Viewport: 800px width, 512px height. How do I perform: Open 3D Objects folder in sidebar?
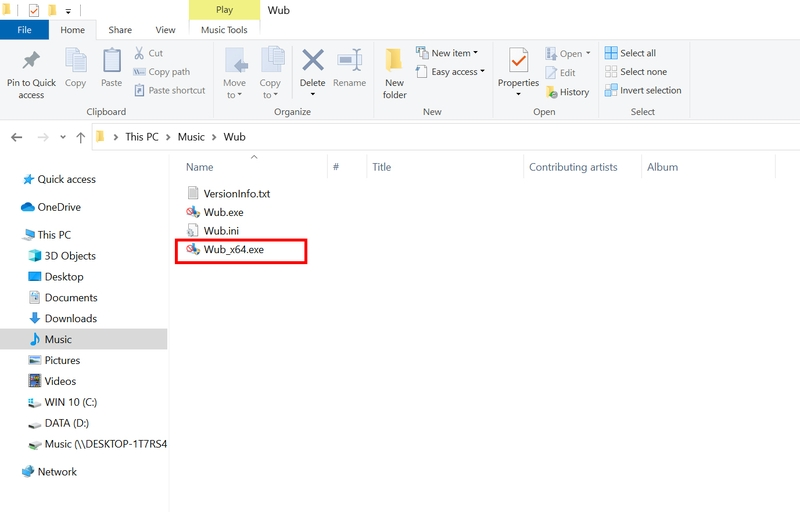pos(62,255)
